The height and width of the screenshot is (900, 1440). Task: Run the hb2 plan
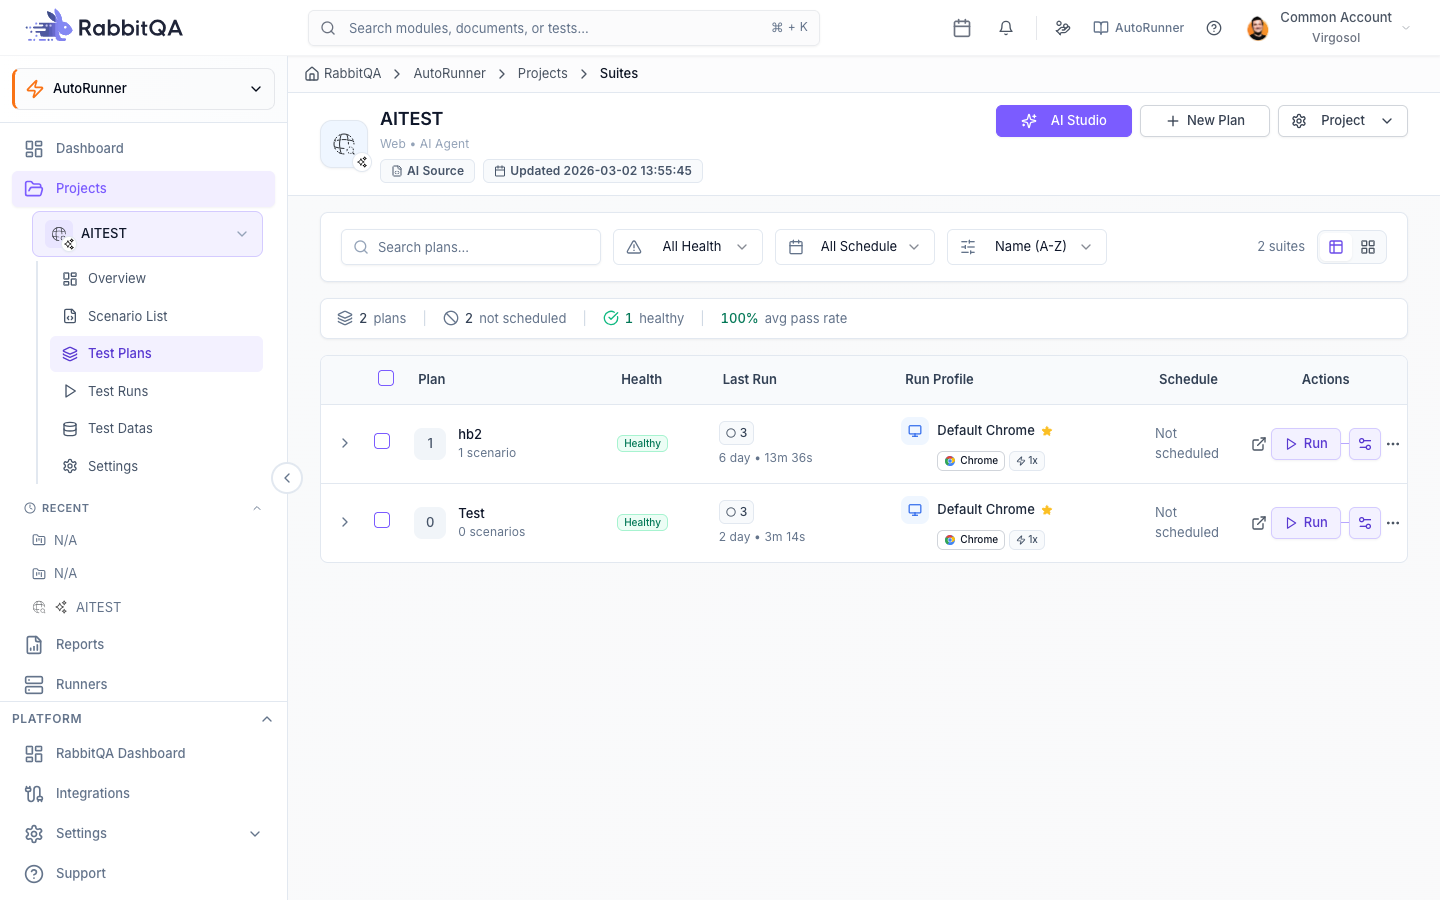click(x=1306, y=444)
